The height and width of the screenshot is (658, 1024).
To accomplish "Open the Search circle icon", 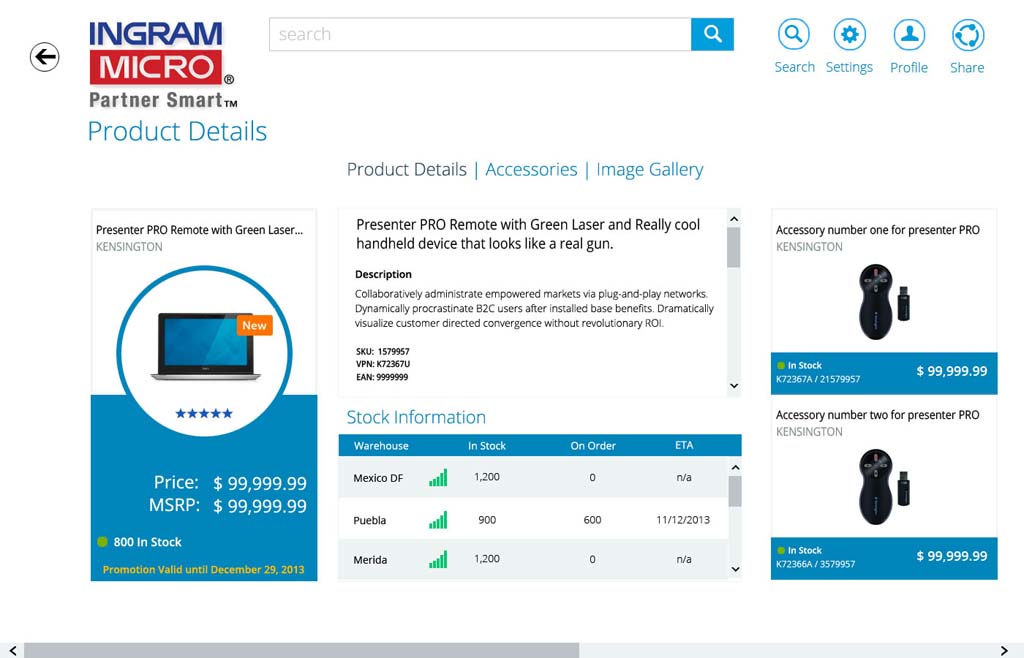I will pos(793,35).
